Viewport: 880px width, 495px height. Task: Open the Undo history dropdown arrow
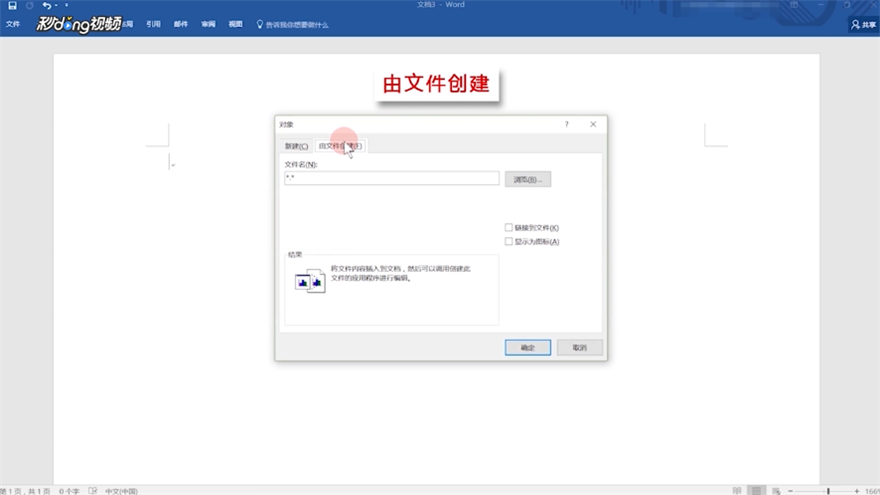(56, 6)
